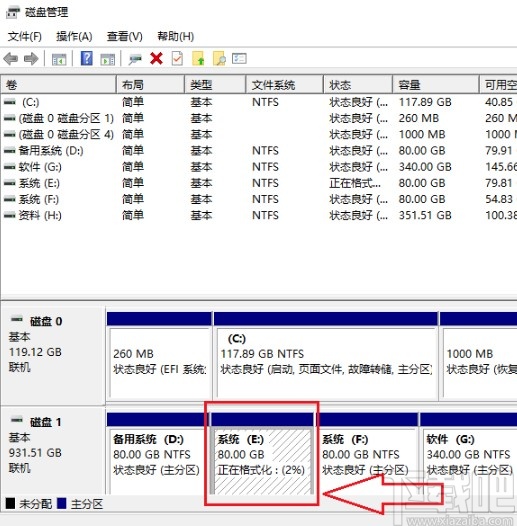Screen dimensions: 517x526
Task: Click the properties checkmark document icon
Action: [x=177, y=58]
